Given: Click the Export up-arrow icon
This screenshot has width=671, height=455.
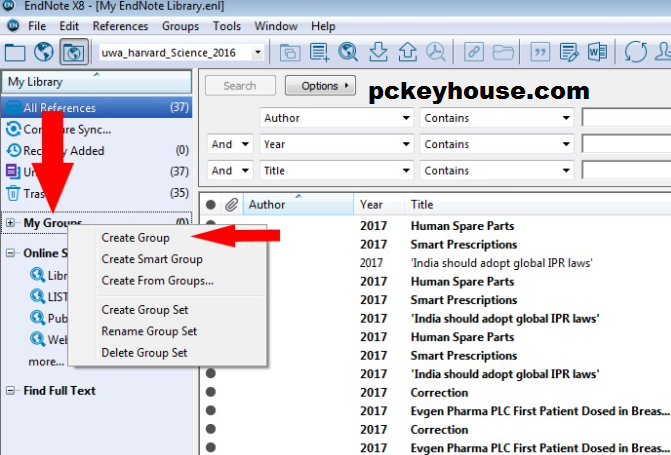Looking at the screenshot, I should tap(407, 52).
